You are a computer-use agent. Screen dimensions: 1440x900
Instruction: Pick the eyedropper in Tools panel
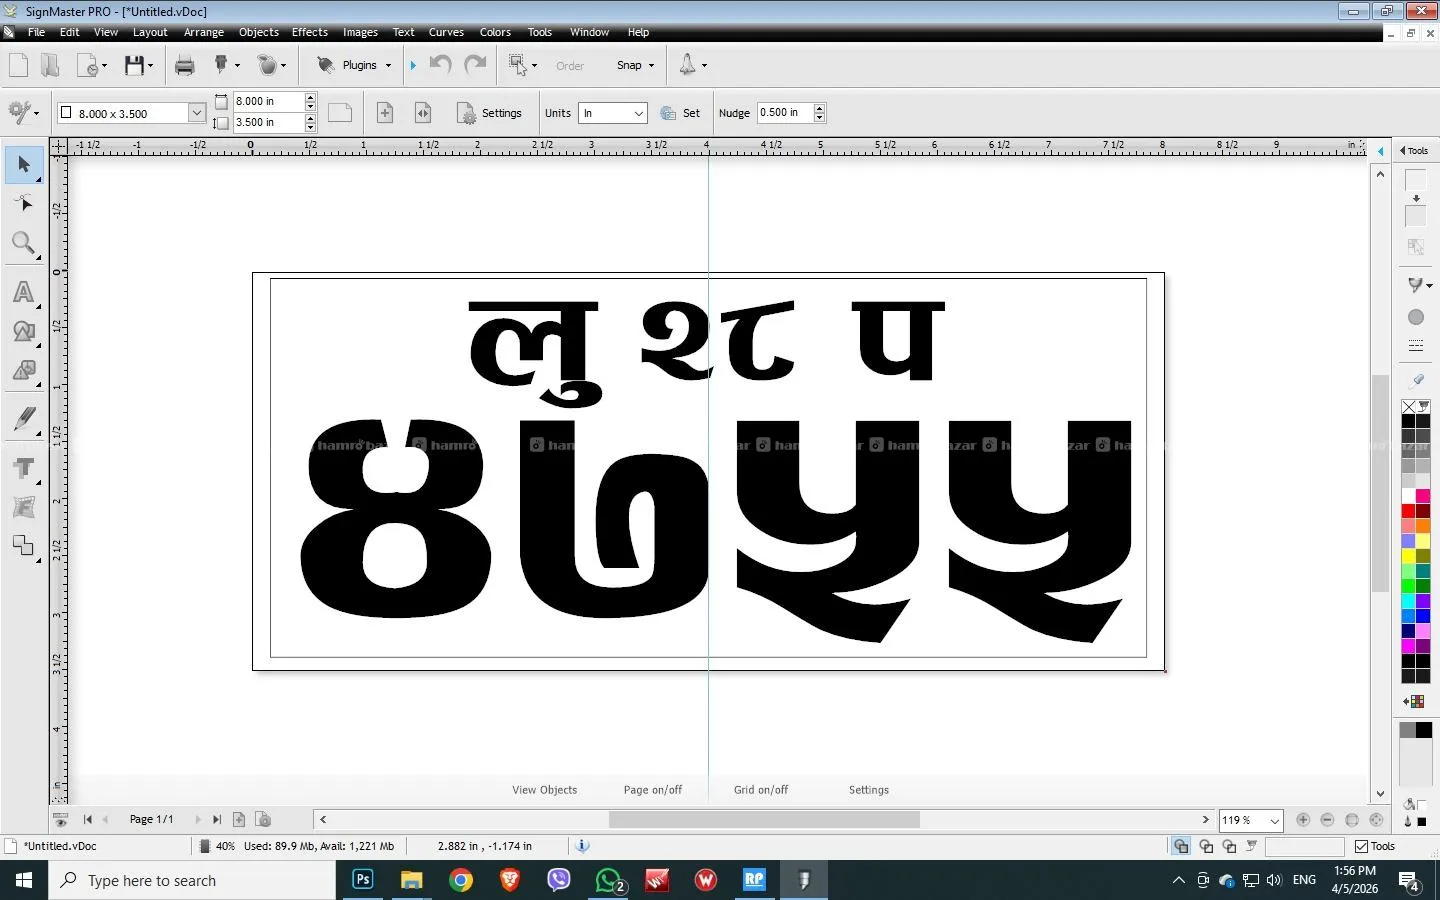(x=1416, y=380)
